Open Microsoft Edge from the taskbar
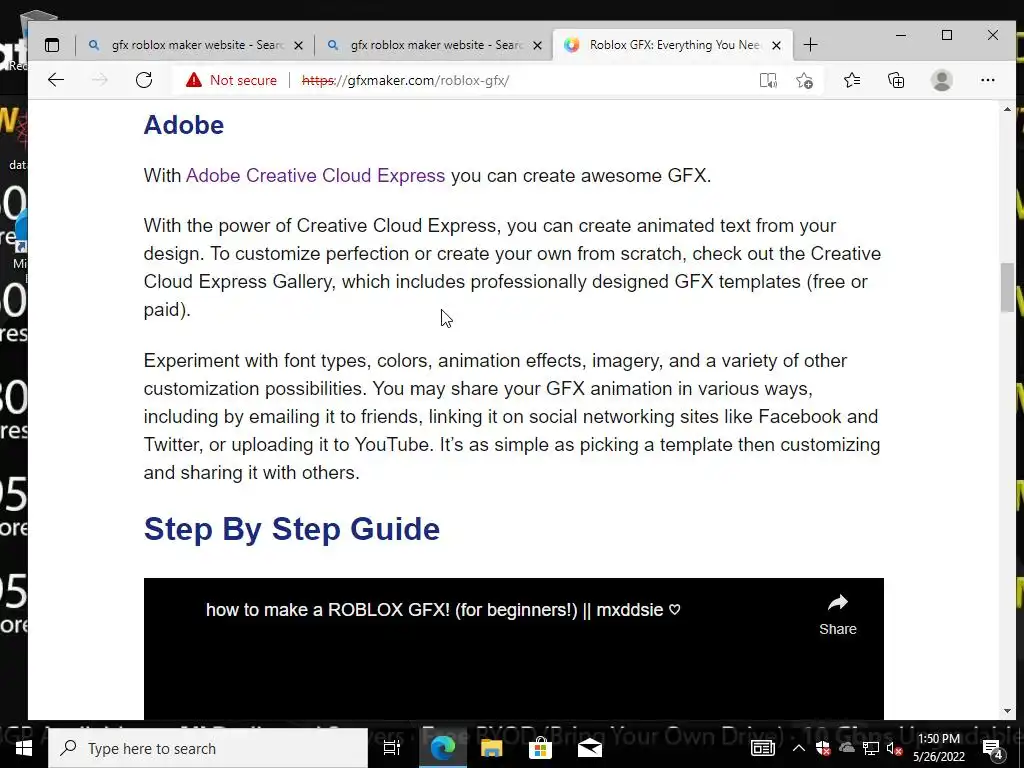The height and width of the screenshot is (768, 1024). point(442,748)
